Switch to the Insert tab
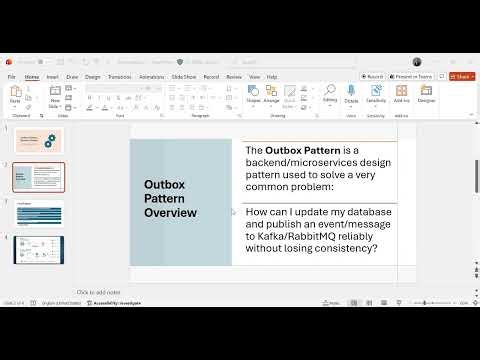This screenshot has height=360, width=480. coord(52,77)
